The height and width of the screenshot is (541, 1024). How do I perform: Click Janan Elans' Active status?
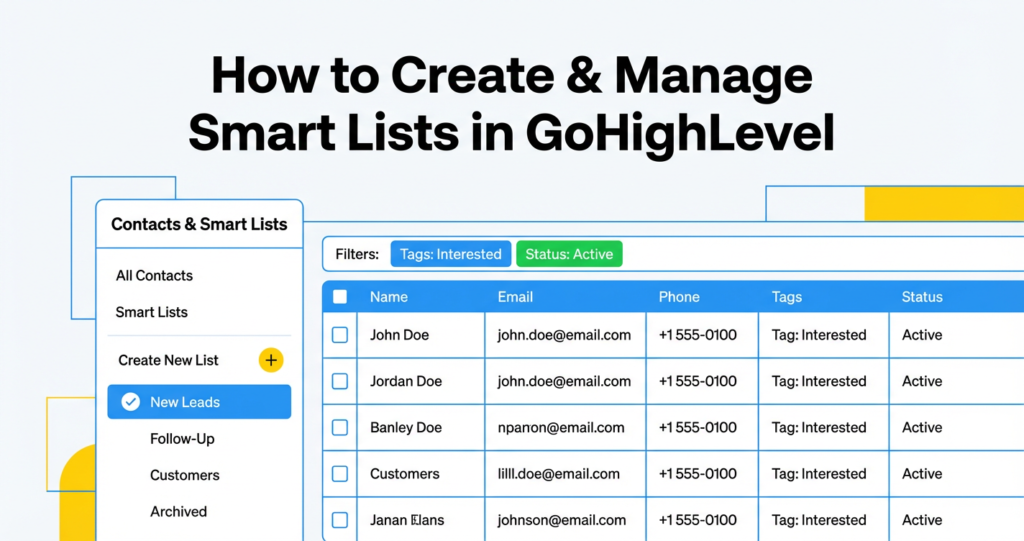pyautogui.click(x=922, y=520)
